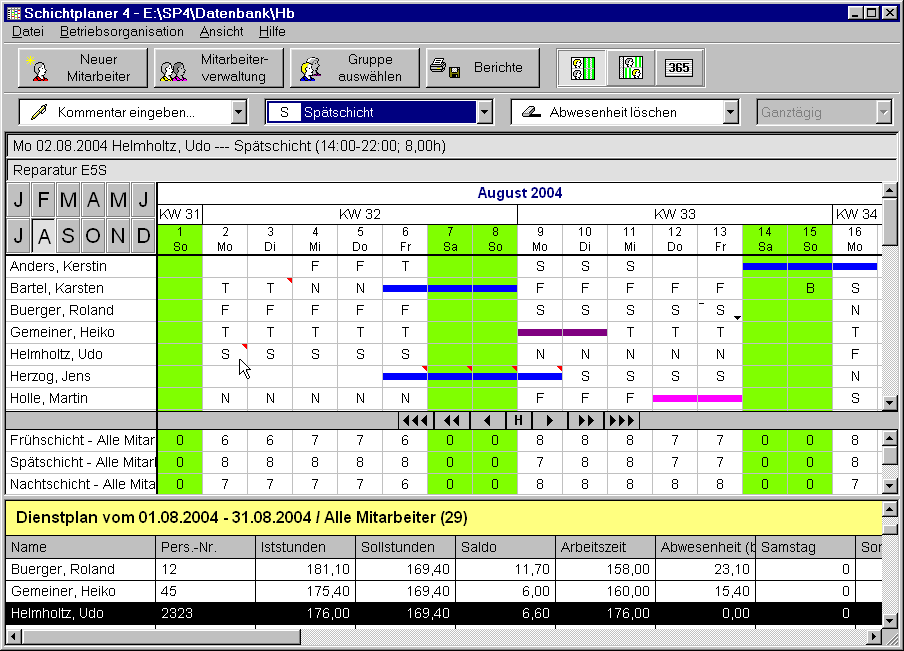Click the purple absence bar for Gemeiner
The height and width of the screenshot is (651, 904).
click(562, 332)
